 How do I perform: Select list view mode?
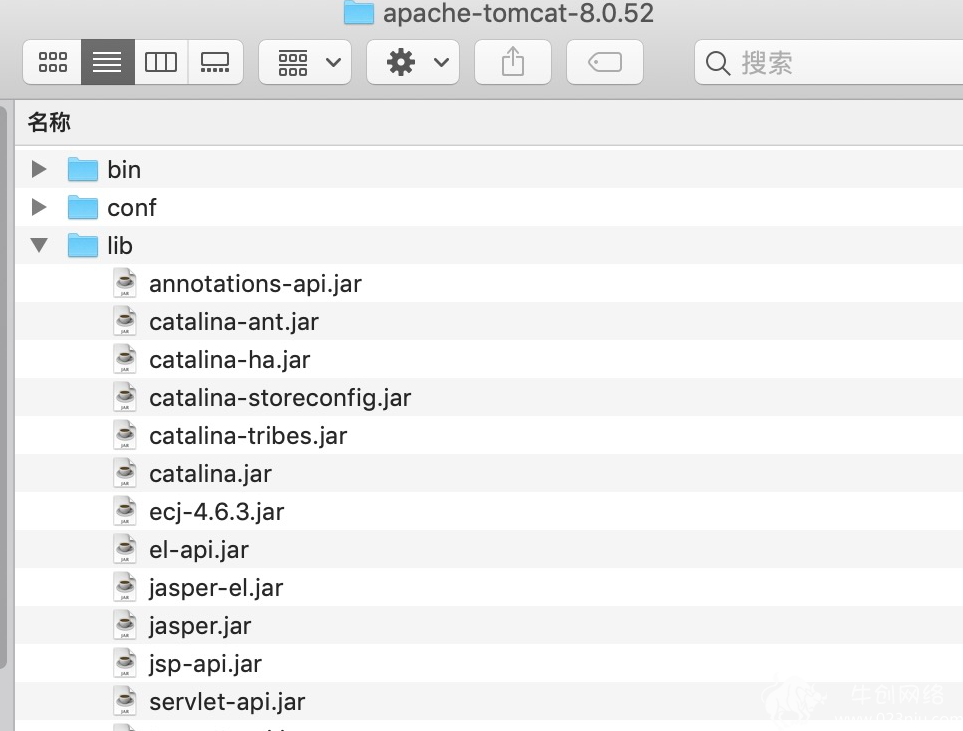click(107, 62)
